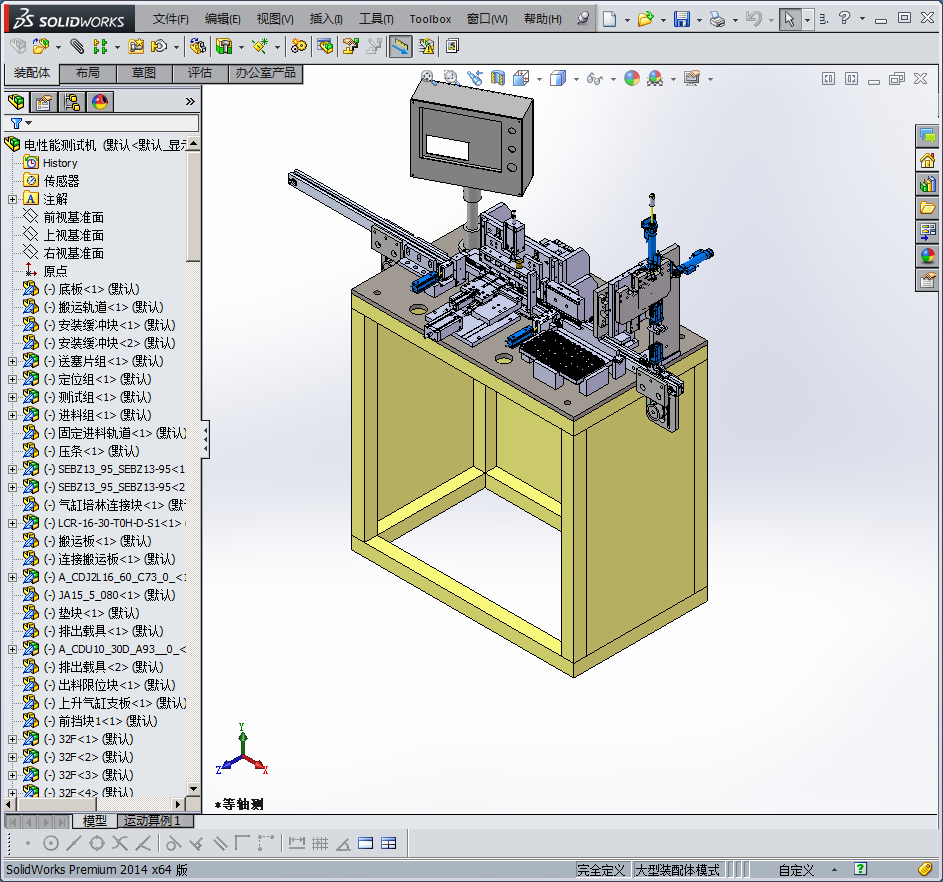Screen dimensions: 943x882
Task: Click the Mate paperclip icon
Action: point(77,46)
